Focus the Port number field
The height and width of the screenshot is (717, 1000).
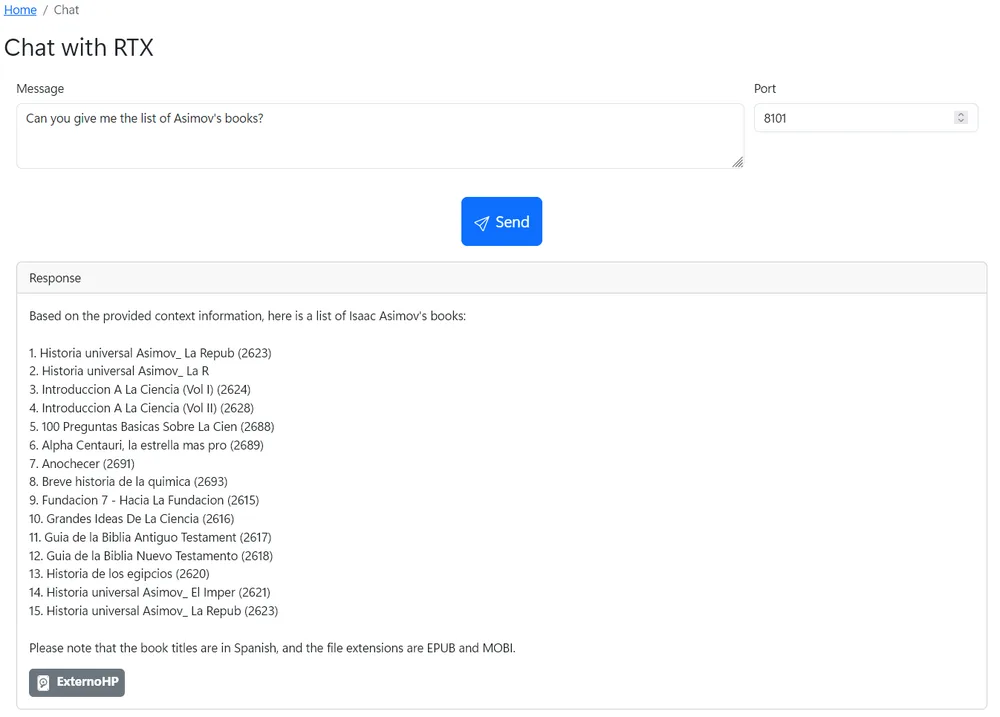coord(865,118)
